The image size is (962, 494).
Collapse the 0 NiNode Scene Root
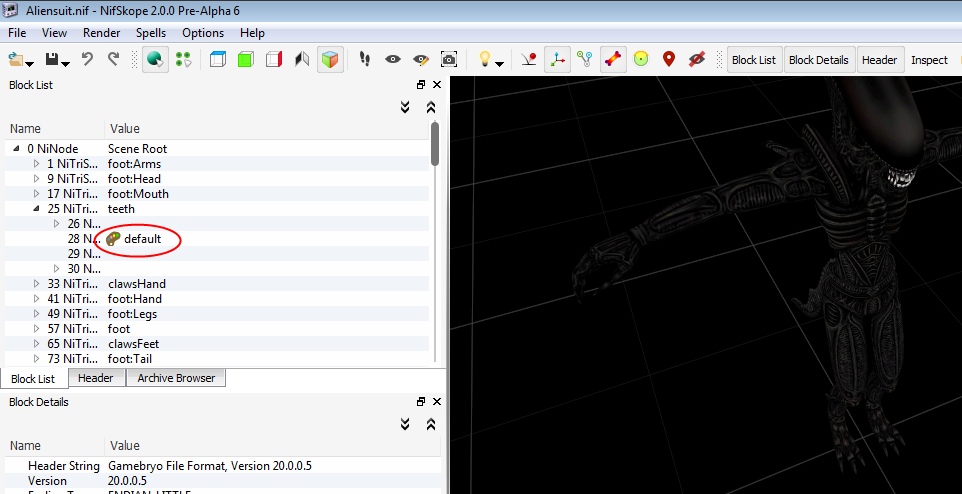pos(17,149)
